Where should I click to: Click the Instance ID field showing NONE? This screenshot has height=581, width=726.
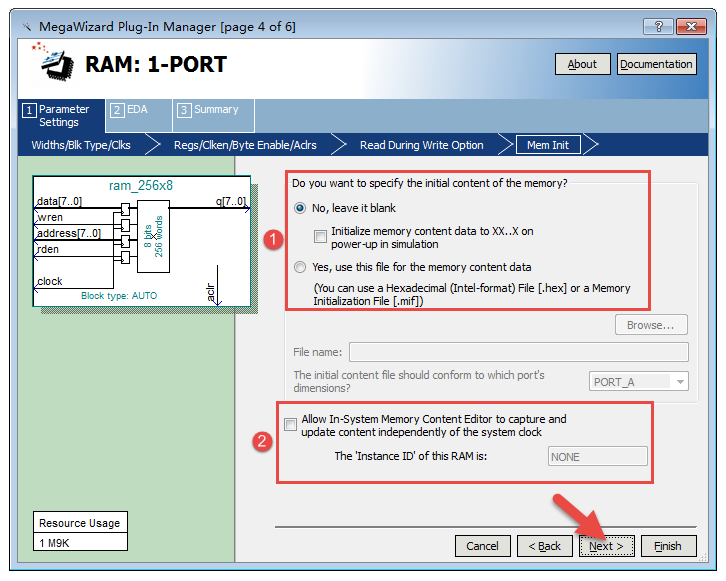(597, 456)
